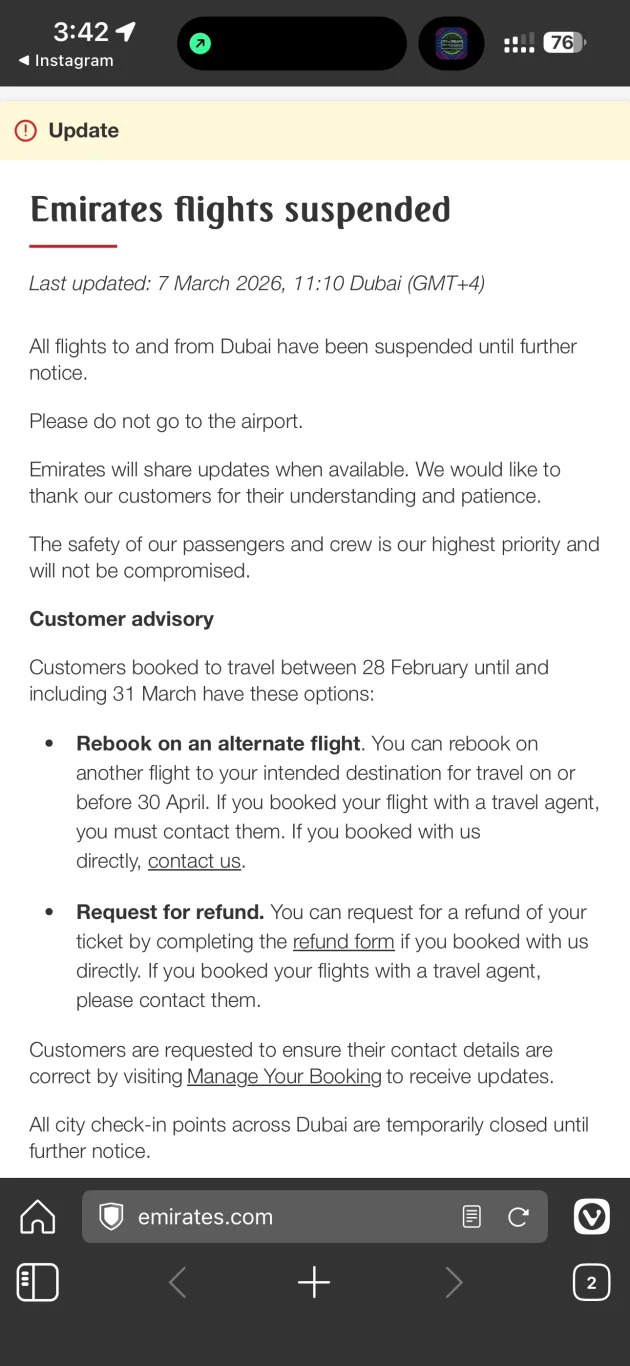Tap the Update banner label
Image resolution: width=630 pixels, height=1366 pixels.
click(84, 131)
